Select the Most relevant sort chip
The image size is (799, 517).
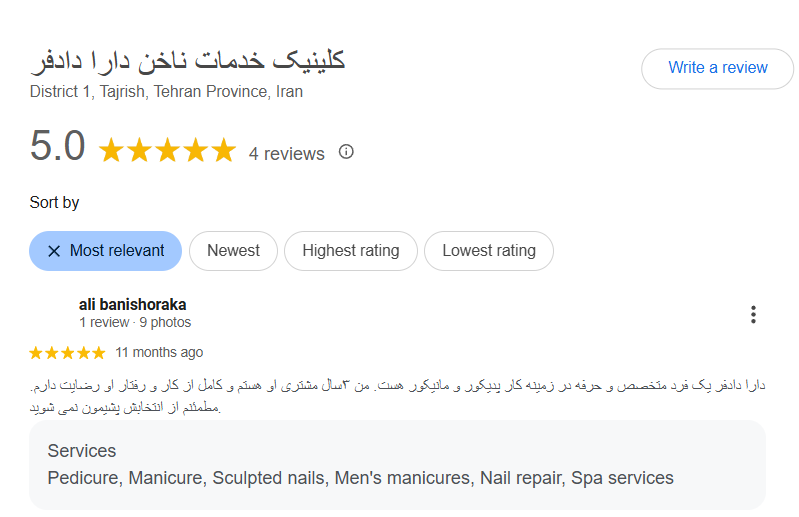point(105,251)
